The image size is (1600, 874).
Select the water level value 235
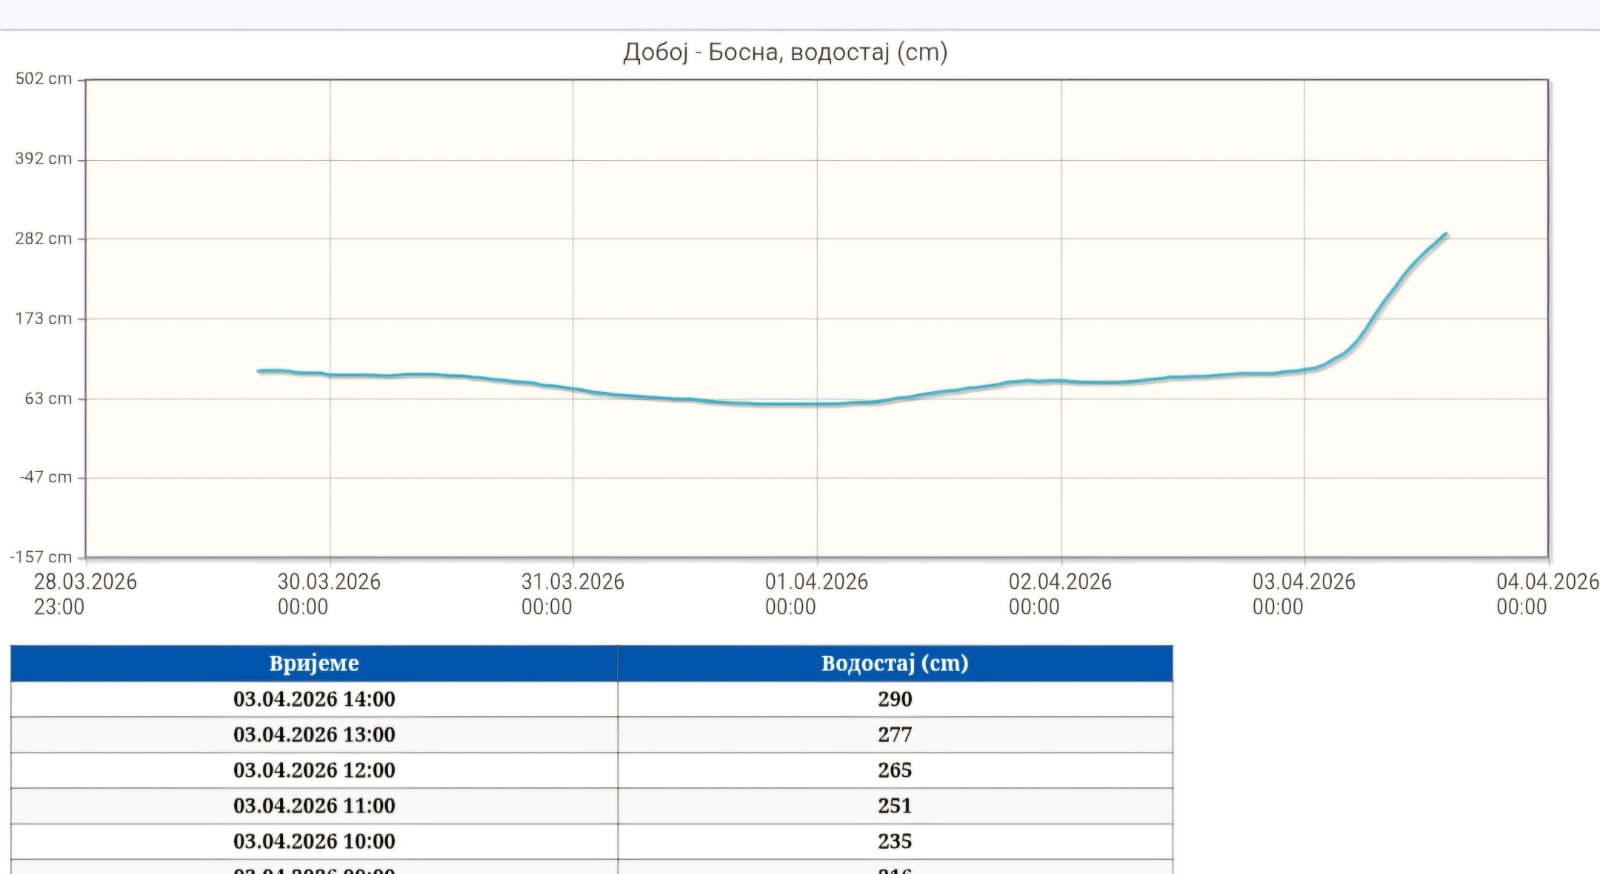[x=894, y=841]
